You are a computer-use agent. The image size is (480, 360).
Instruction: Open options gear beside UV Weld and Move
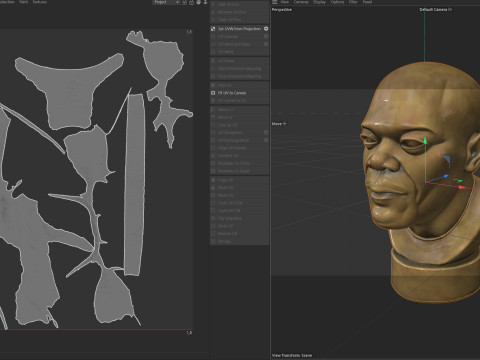tap(266, 44)
